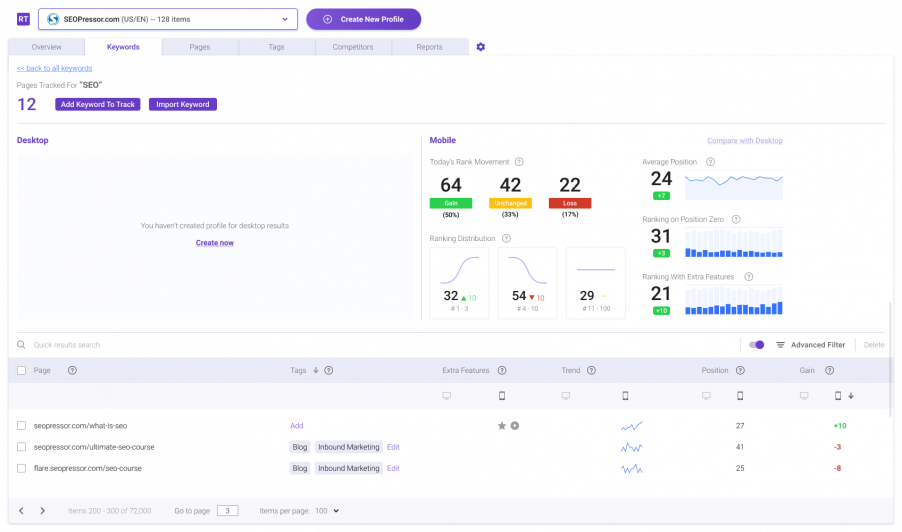
Task: Open help icon beside Page column
Action: 72,370
